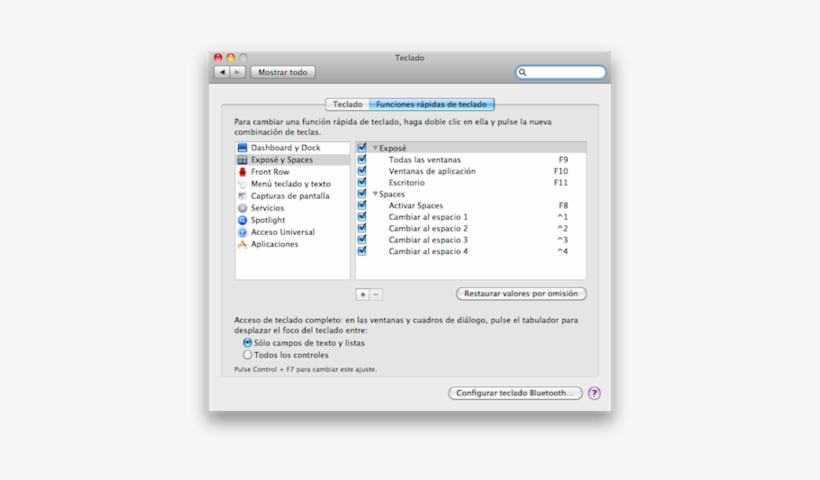Close the Teclado window with red button

point(218,58)
